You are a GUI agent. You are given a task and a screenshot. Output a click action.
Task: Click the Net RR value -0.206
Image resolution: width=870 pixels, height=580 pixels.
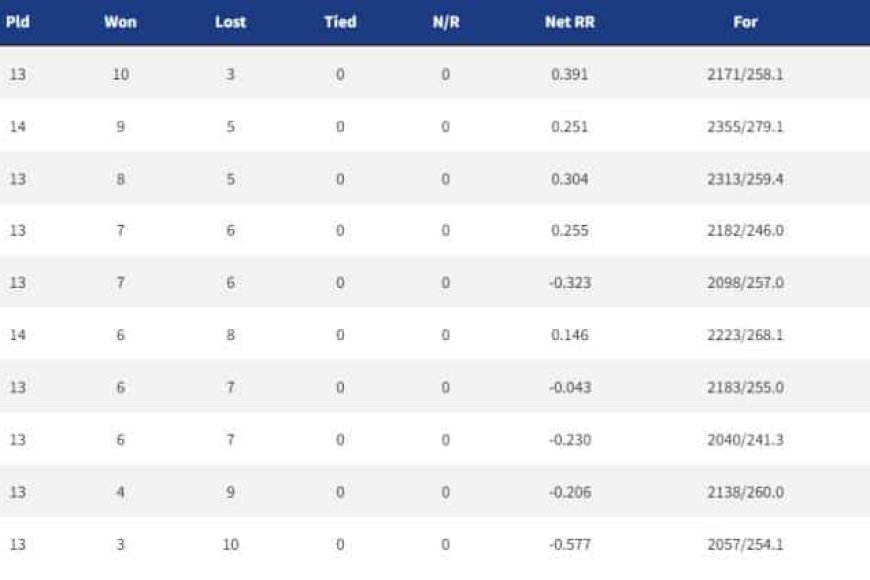(570, 492)
